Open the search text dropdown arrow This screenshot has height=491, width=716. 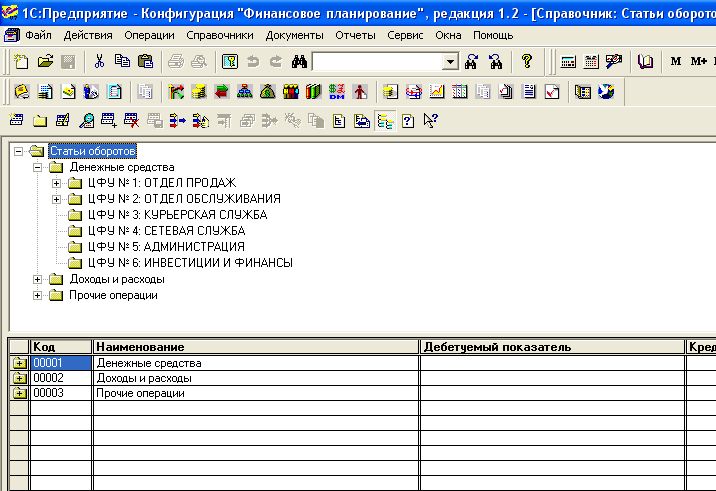(x=450, y=62)
